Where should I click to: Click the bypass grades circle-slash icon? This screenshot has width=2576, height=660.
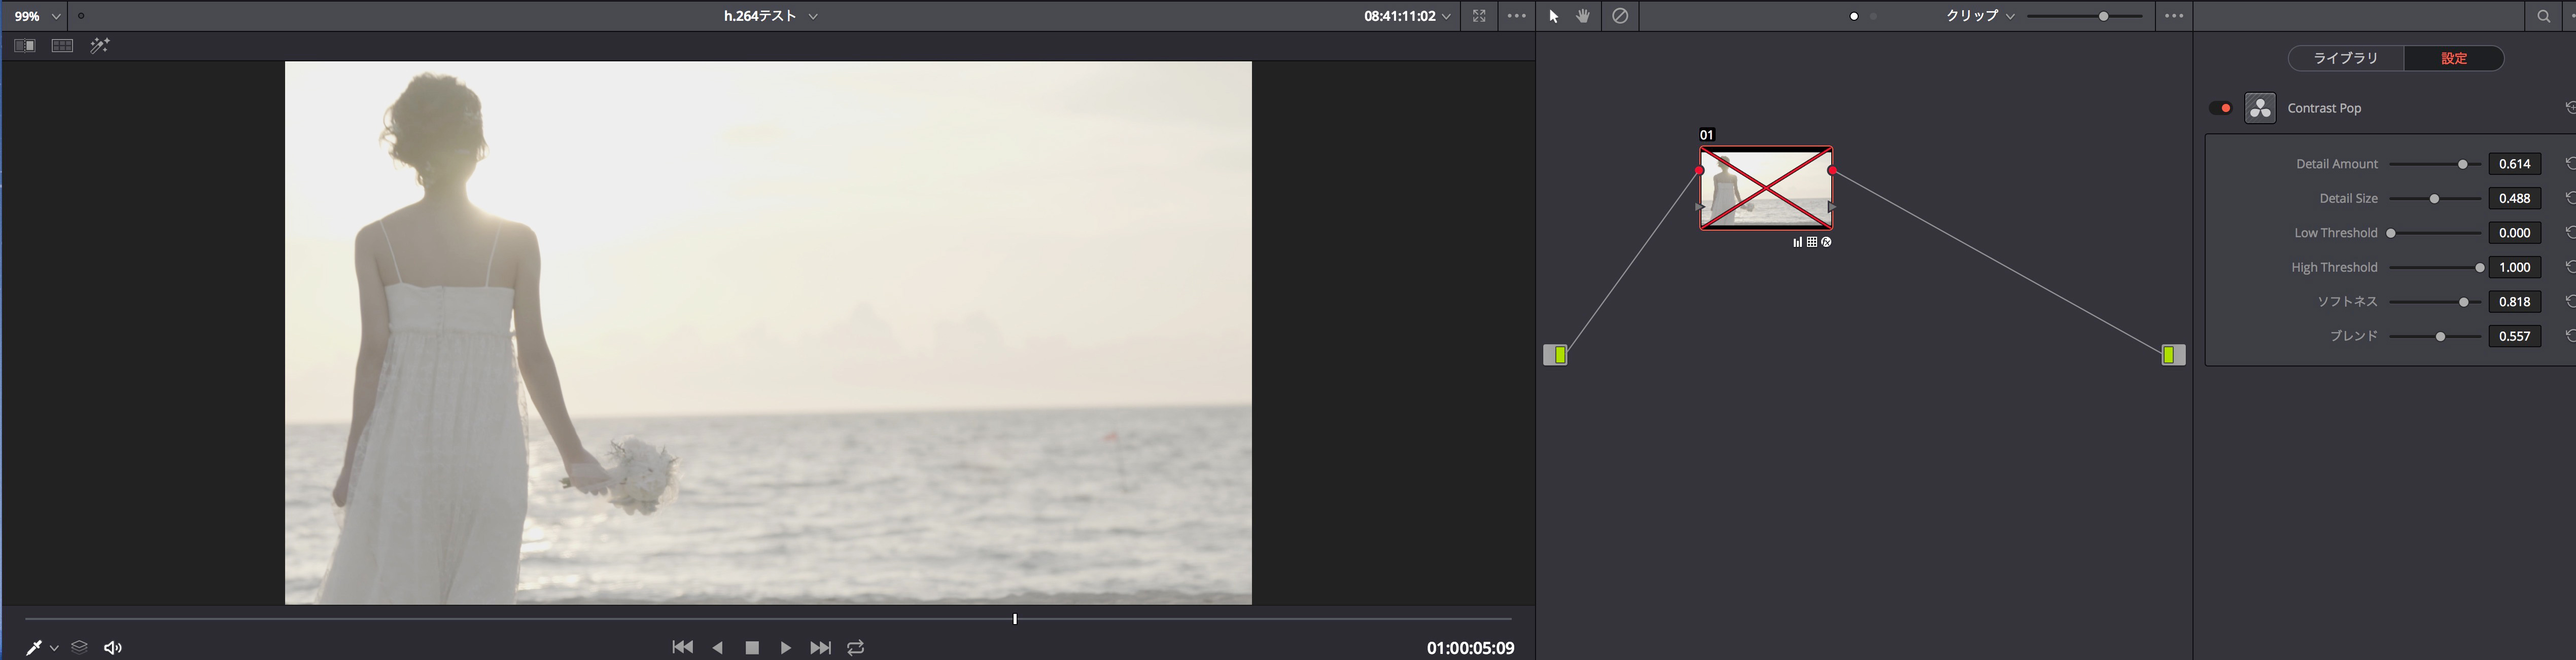pos(1620,16)
